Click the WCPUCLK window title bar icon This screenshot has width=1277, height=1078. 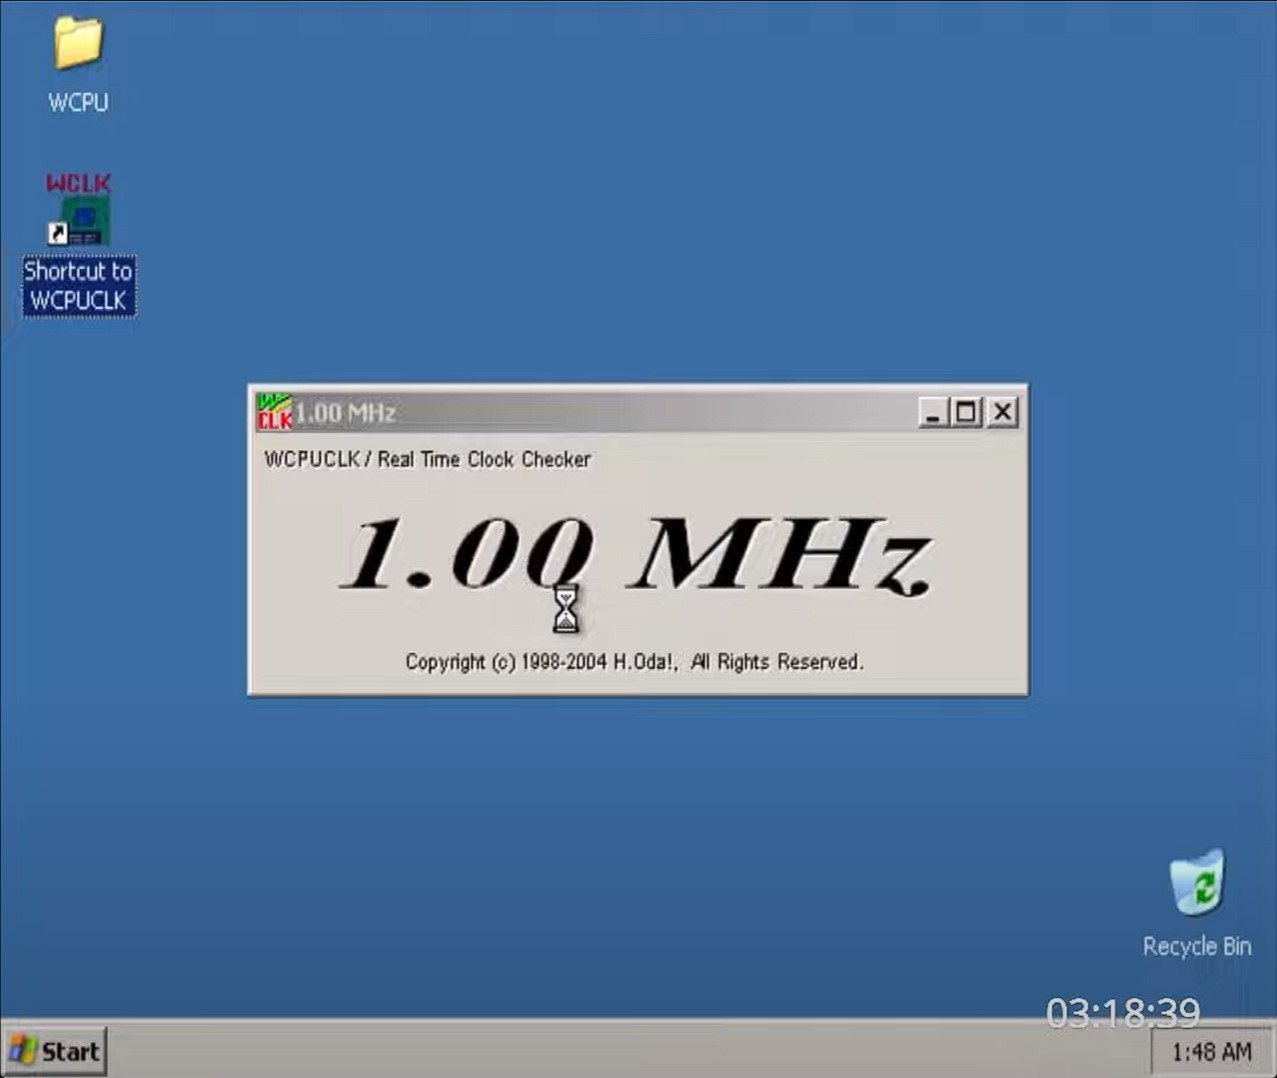[274, 412]
